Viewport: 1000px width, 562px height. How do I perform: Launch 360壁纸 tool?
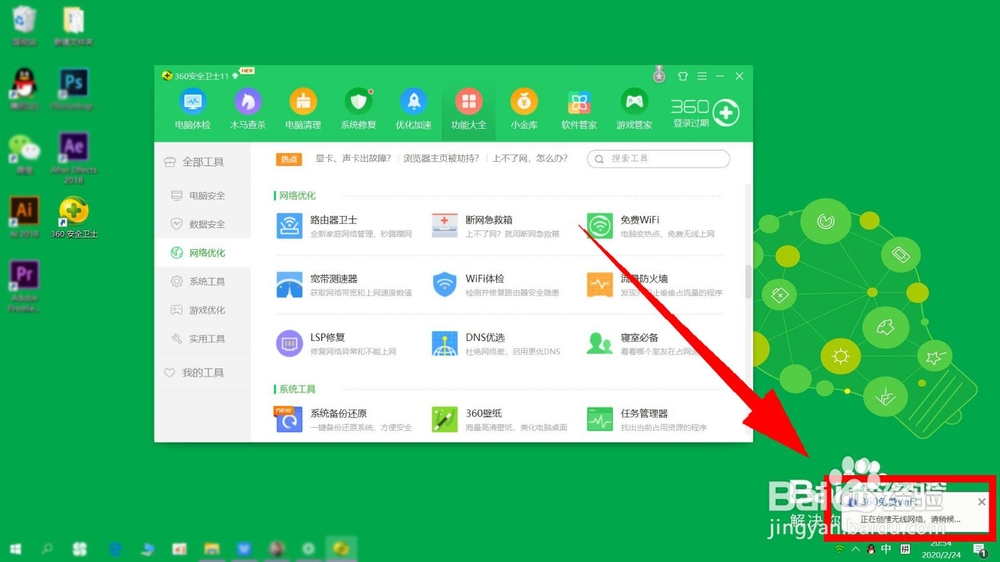[499, 420]
